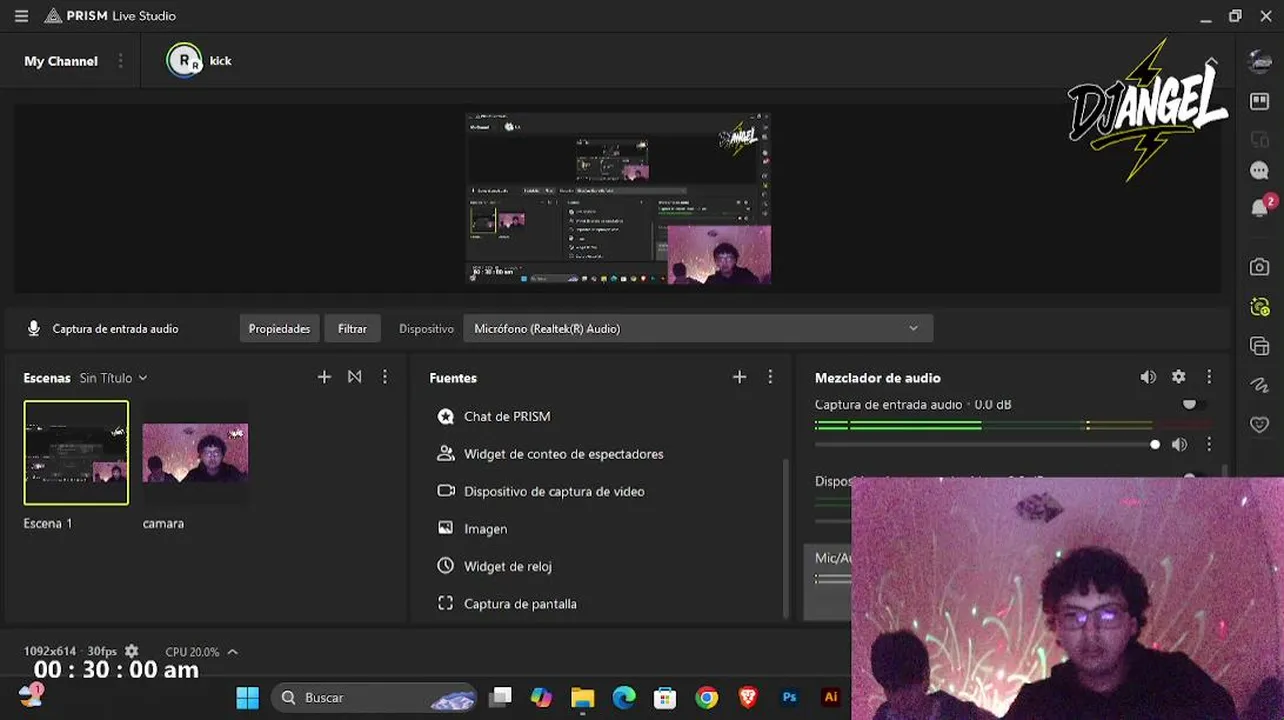Viewport: 1284px width, 720px height.
Task: Open Brave browser from the taskbar
Action: click(x=748, y=697)
